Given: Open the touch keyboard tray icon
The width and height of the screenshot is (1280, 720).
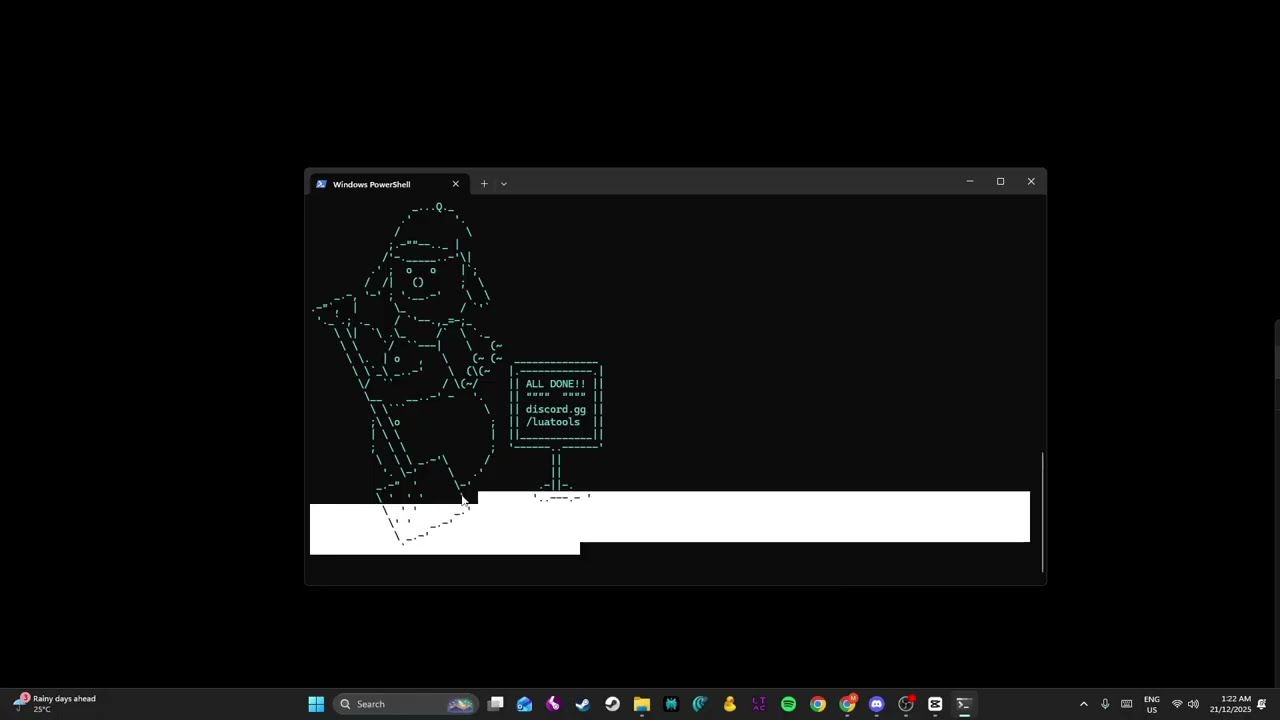Looking at the screenshot, I should 1127,704.
